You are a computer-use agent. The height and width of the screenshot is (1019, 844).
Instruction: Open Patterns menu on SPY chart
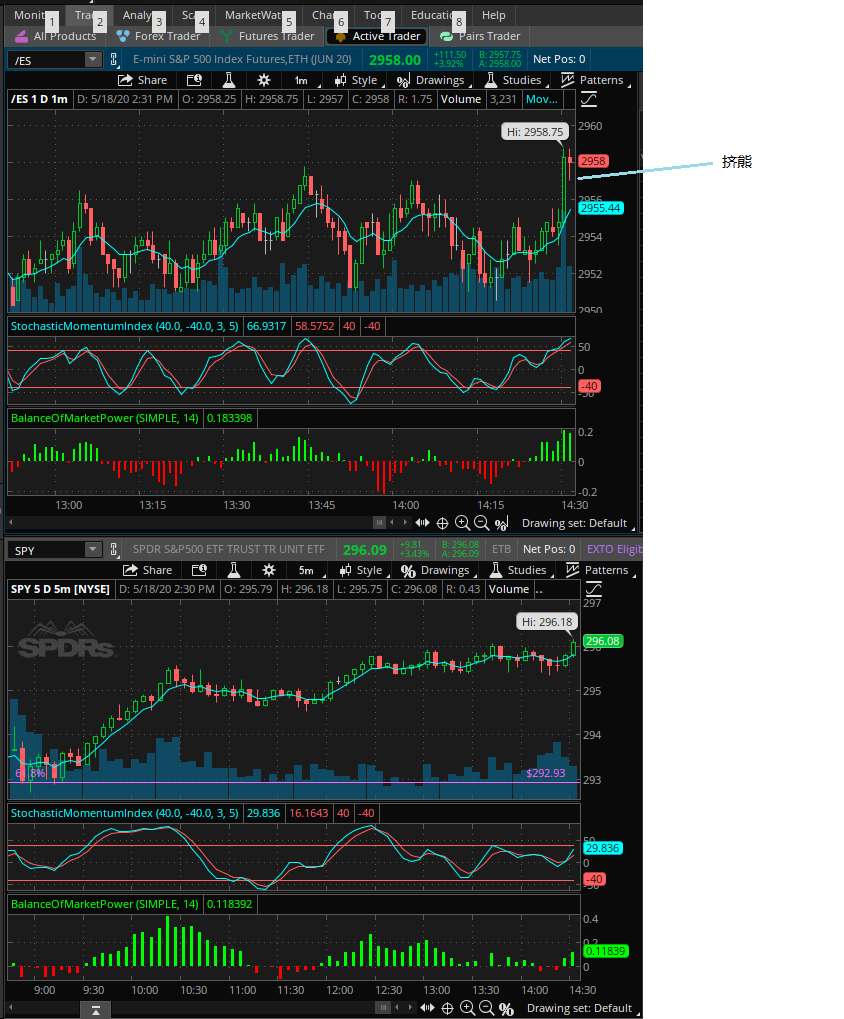click(598, 570)
